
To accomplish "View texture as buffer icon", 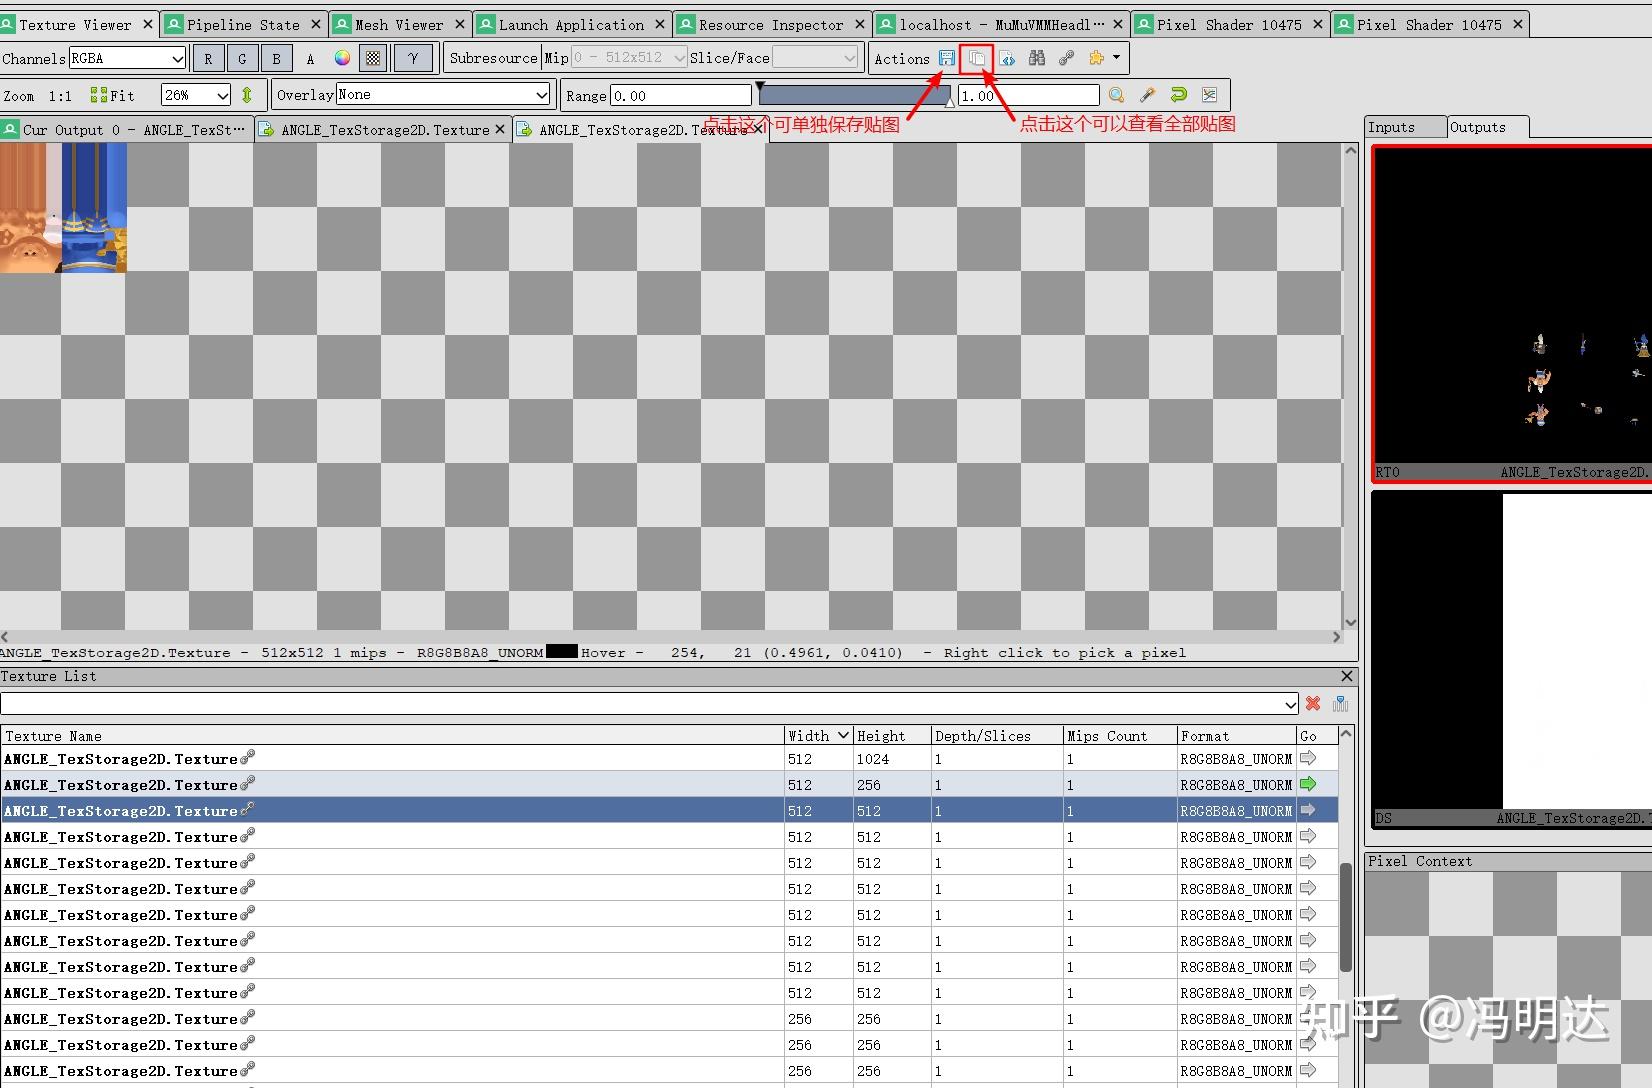I will (x=1007, y=58).
